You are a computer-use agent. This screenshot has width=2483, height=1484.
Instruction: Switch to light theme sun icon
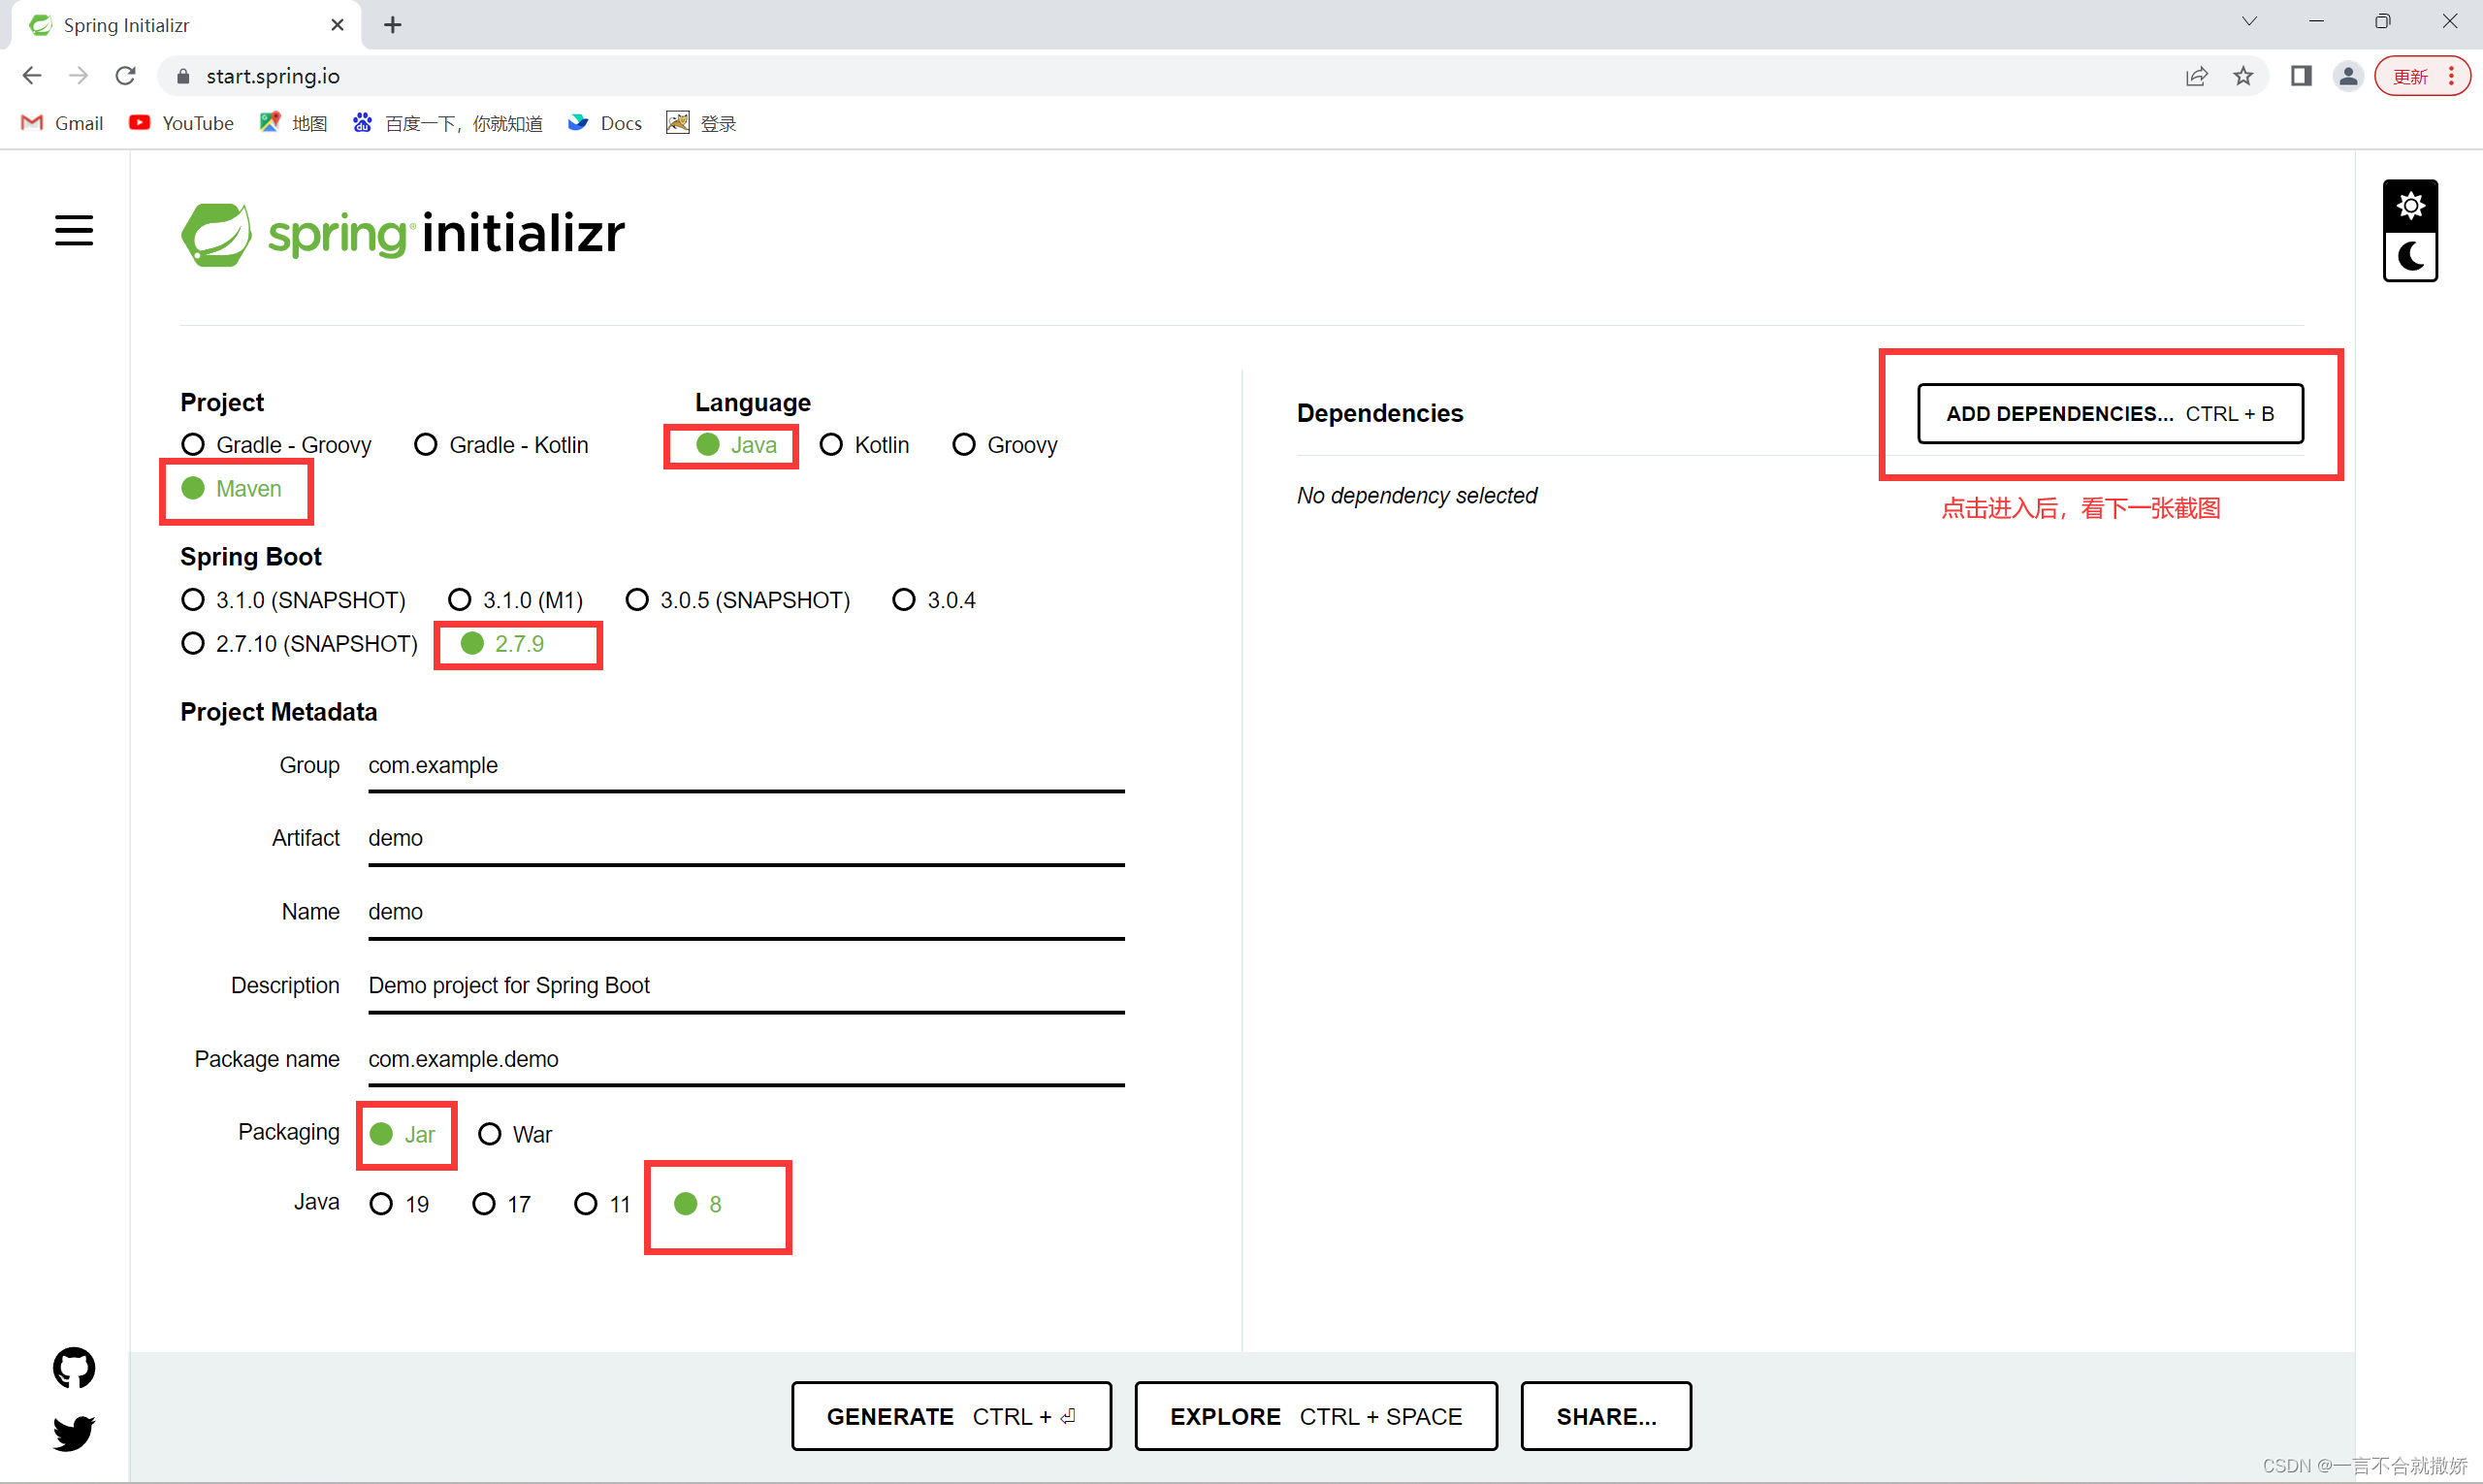click(x=2410, y=206)
